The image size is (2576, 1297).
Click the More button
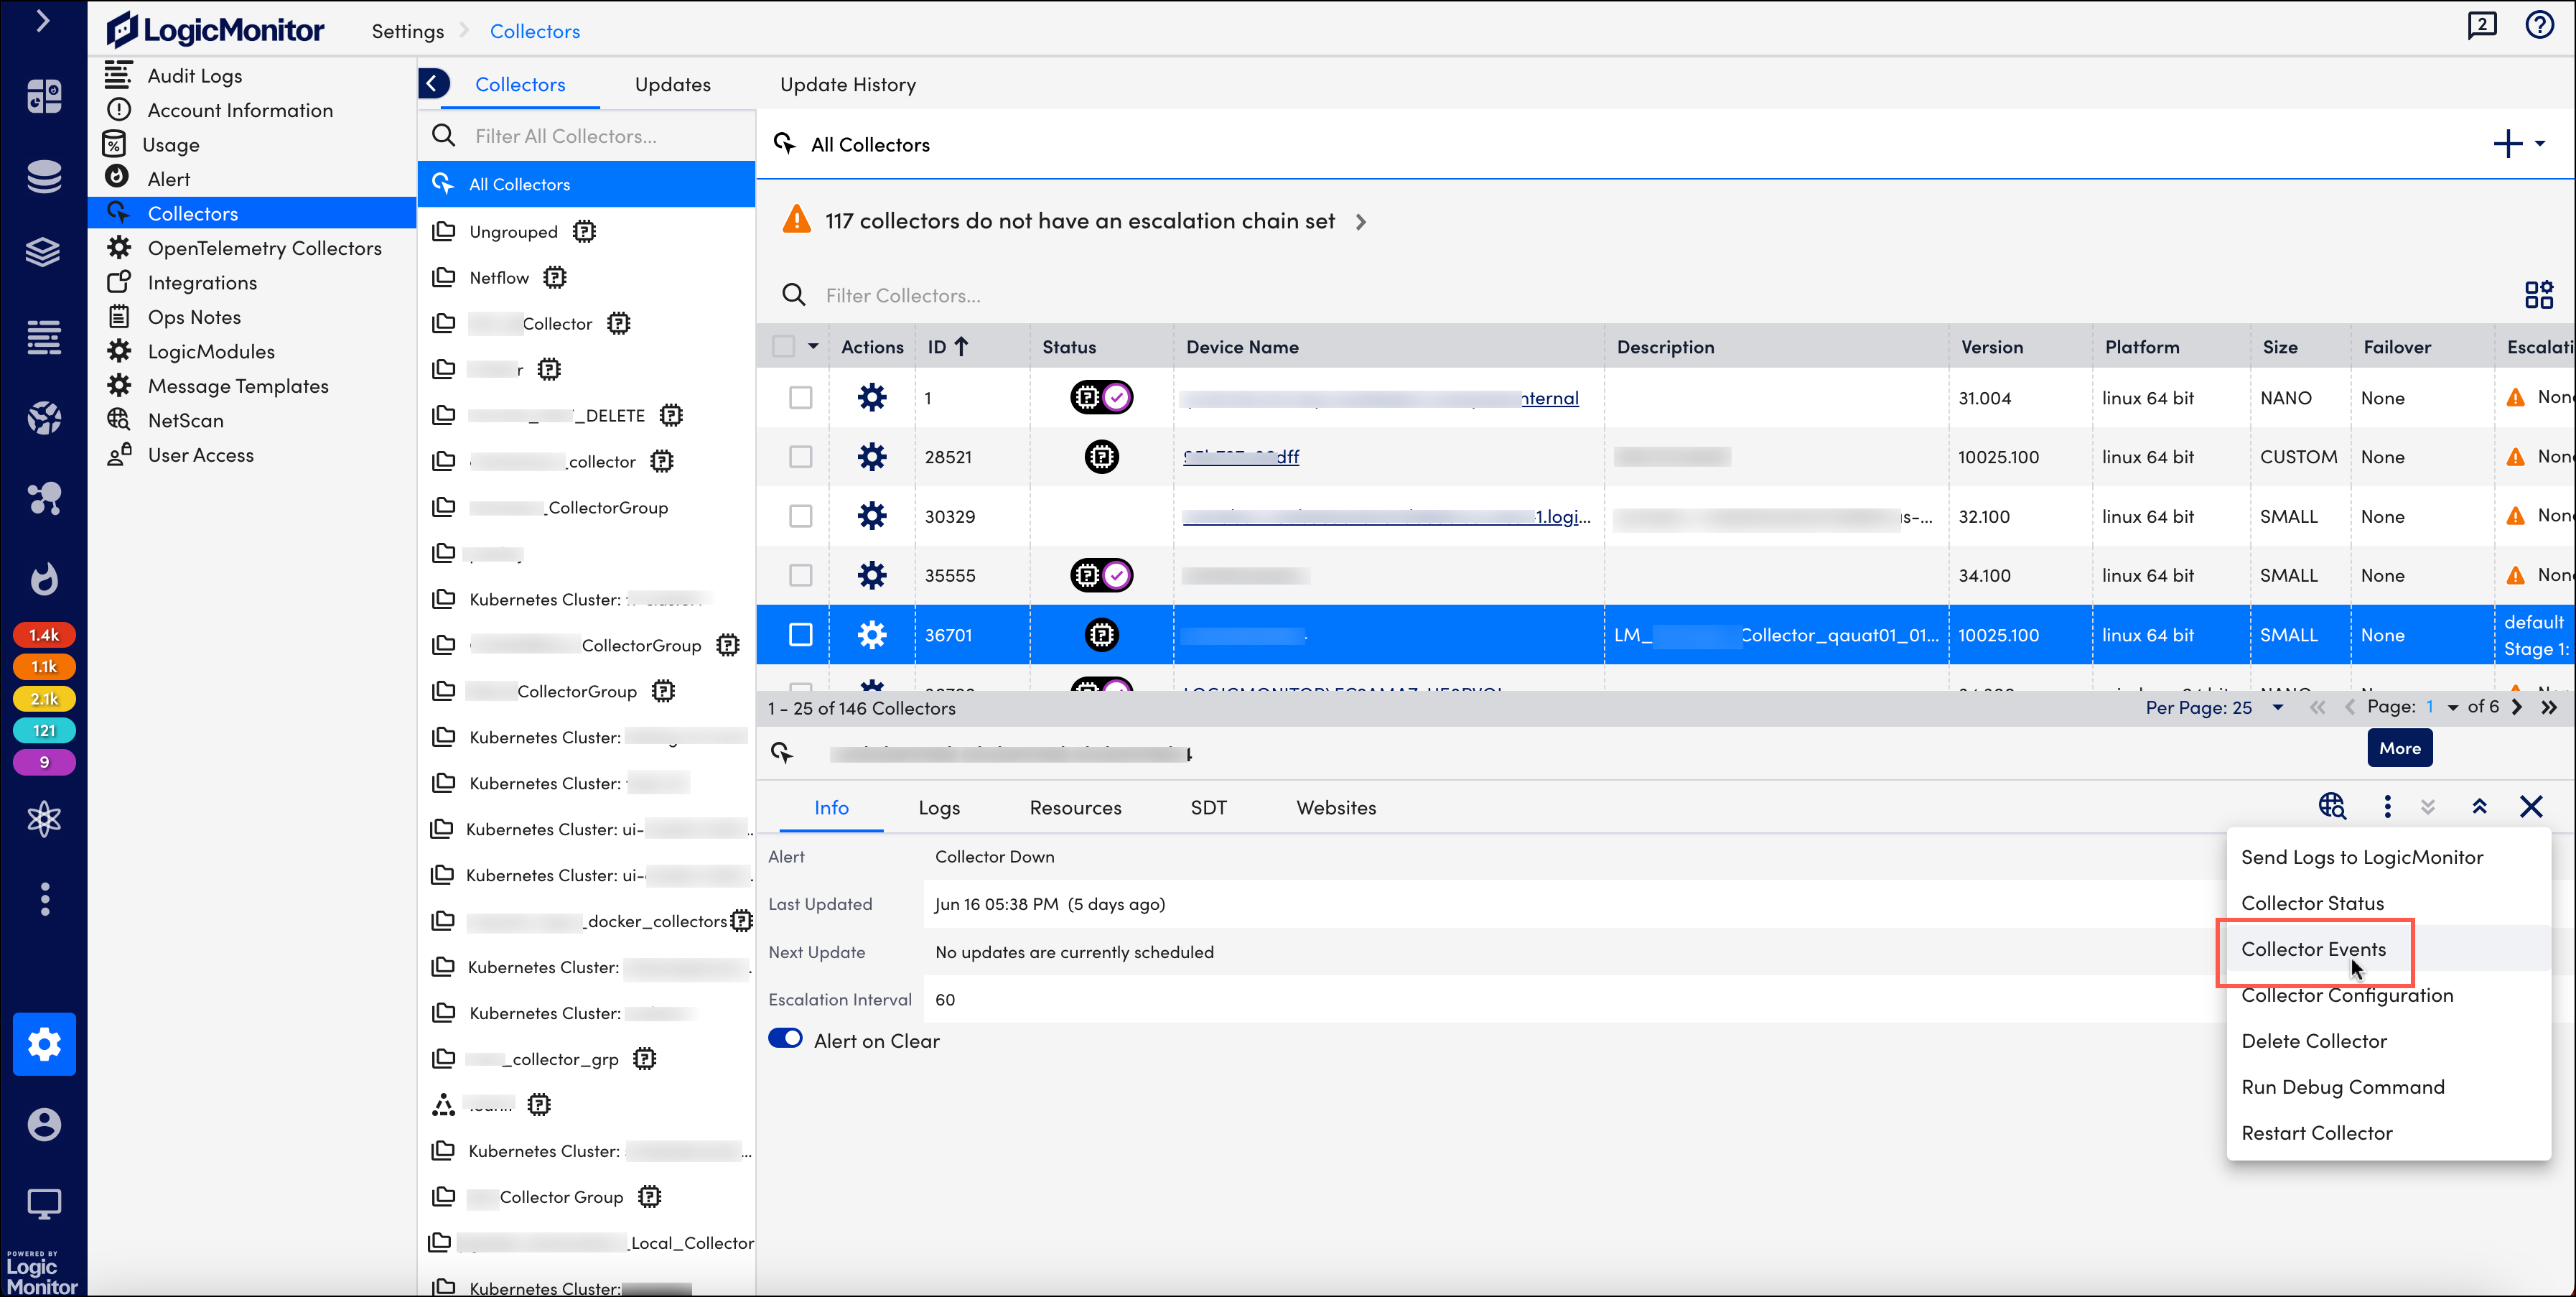click(2399, 748)
